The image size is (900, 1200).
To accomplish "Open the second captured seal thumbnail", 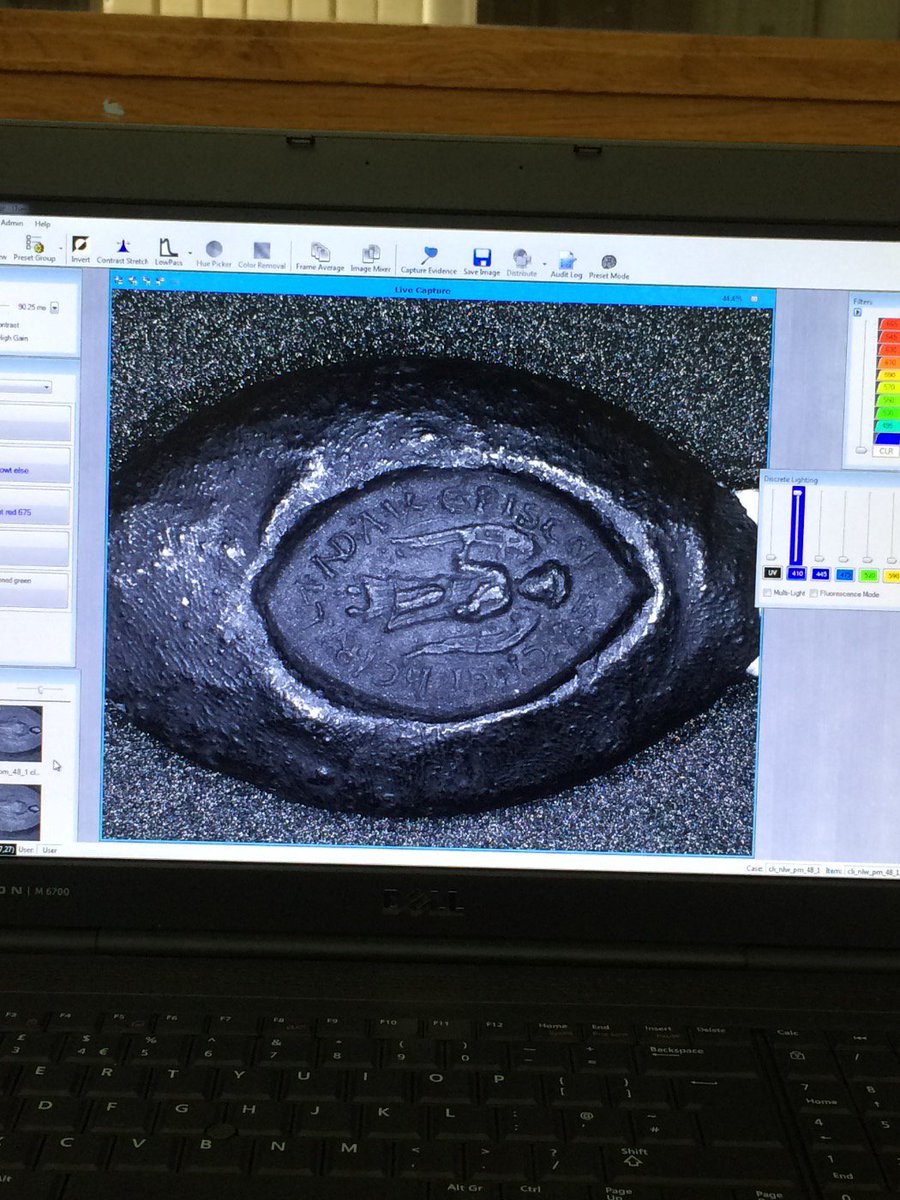I will [x=20, y=811].
